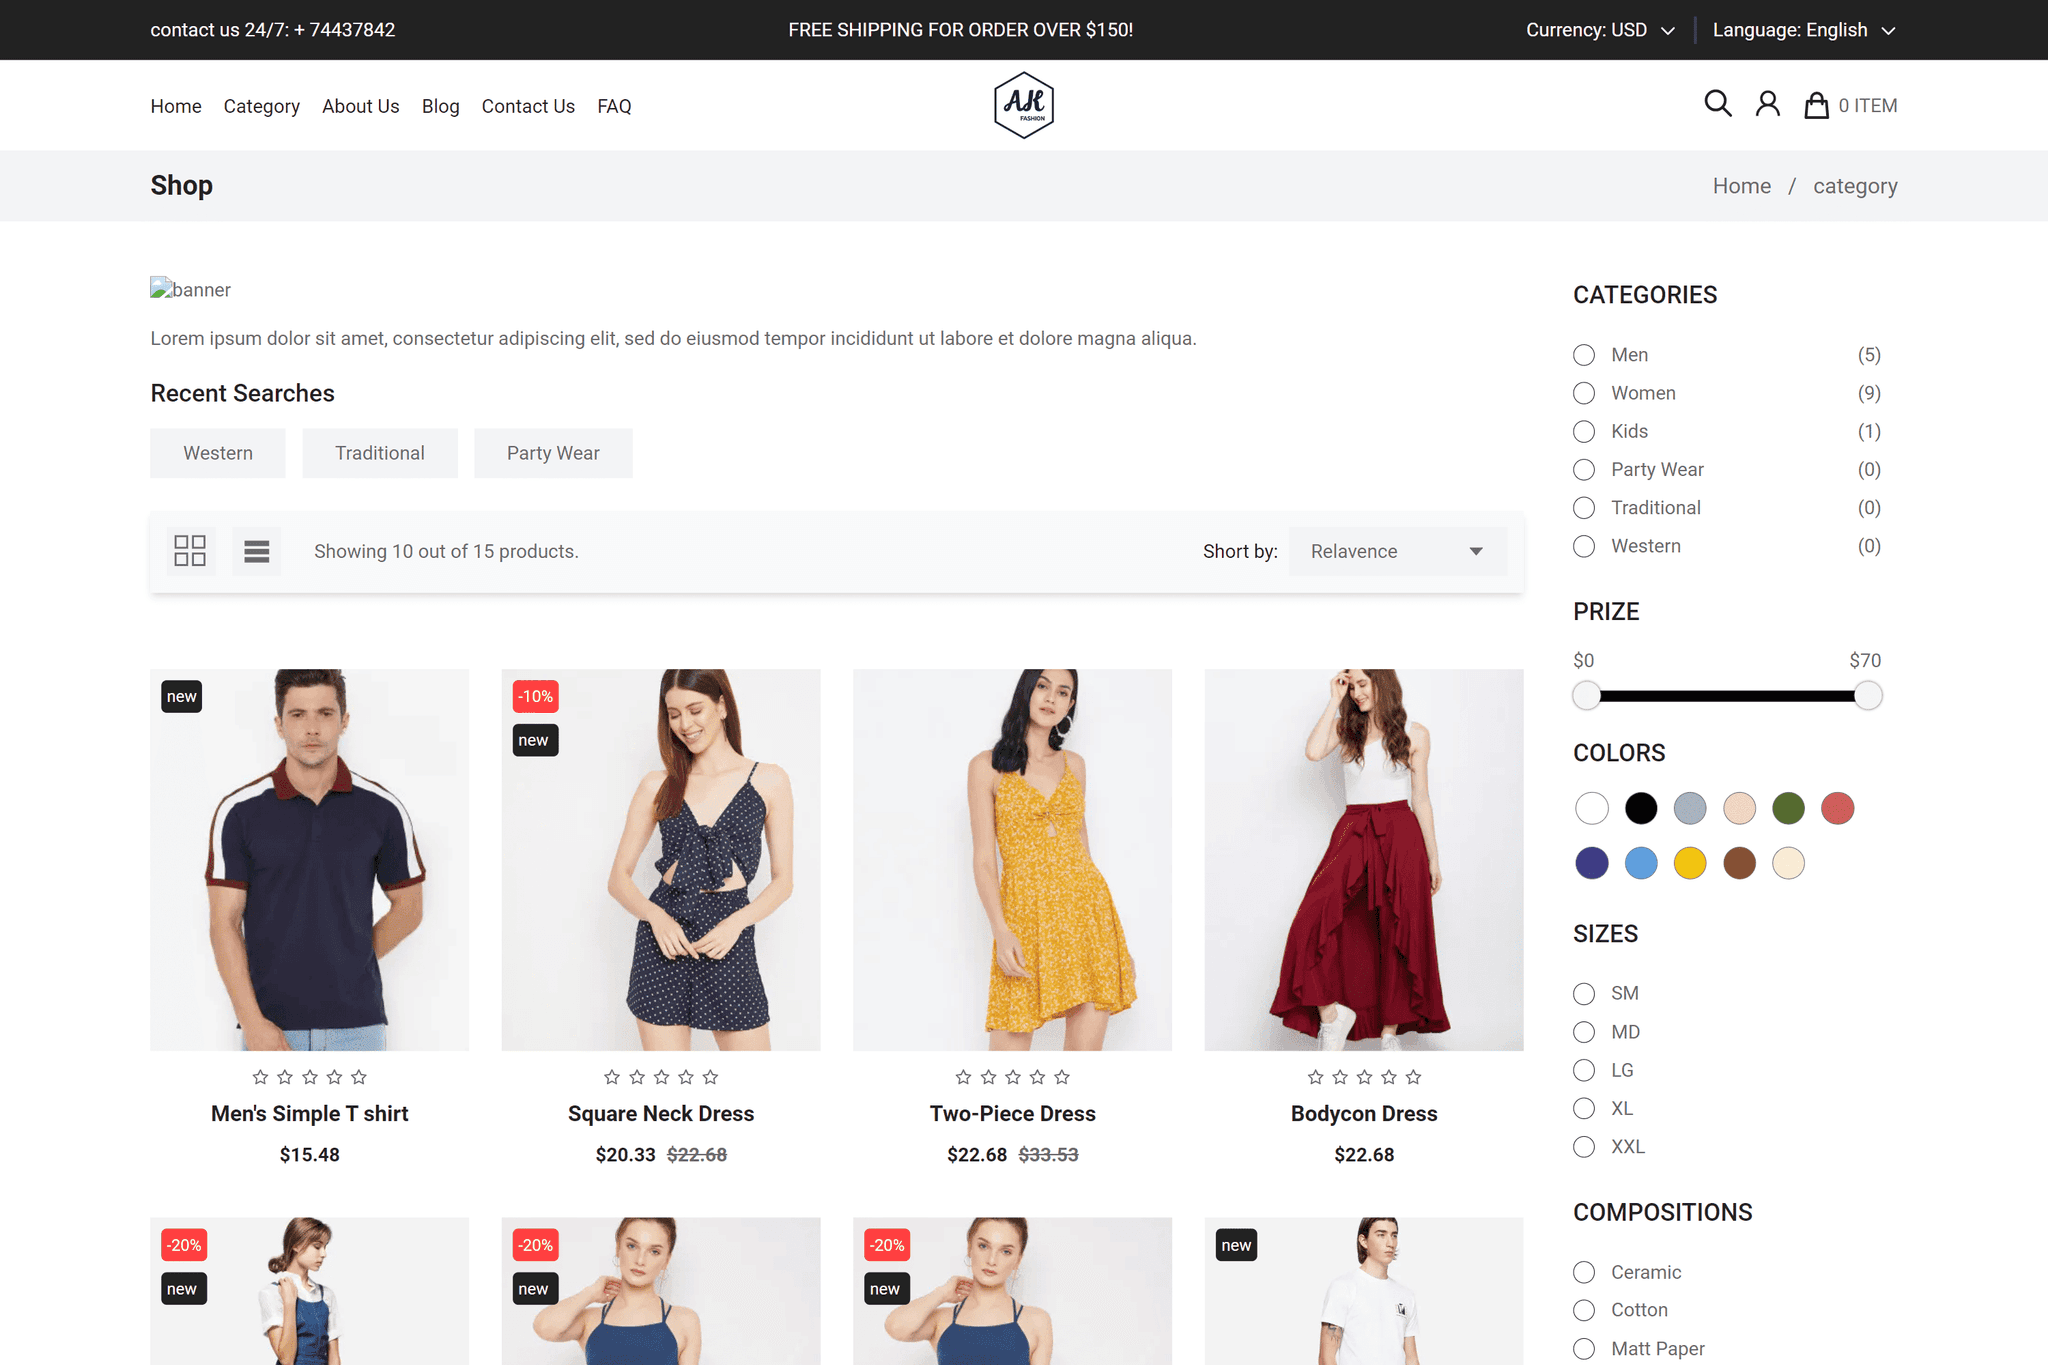
Task: Rate Men's Simple T shirt five stars
Action: pyautogui.click(x=359, y=1077)
